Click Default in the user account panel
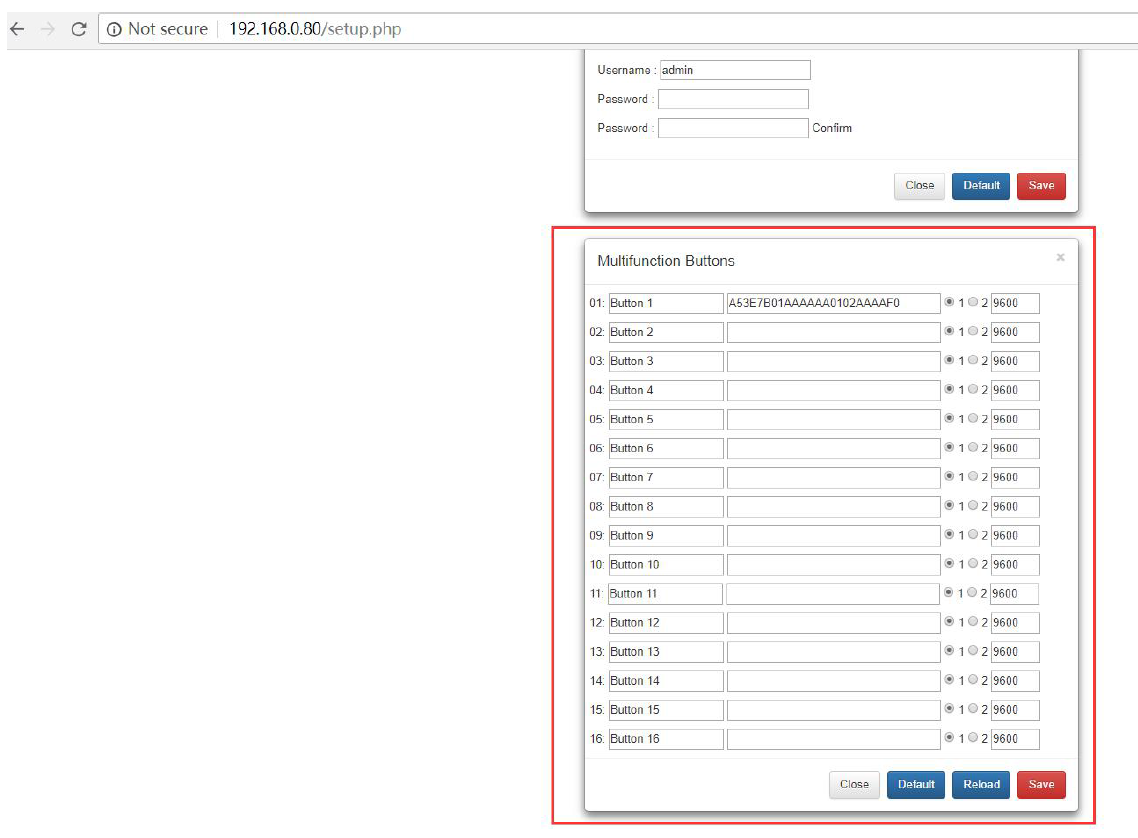Image resolution: width=1138 pixels, height=838 pixels. pos(981,186)
